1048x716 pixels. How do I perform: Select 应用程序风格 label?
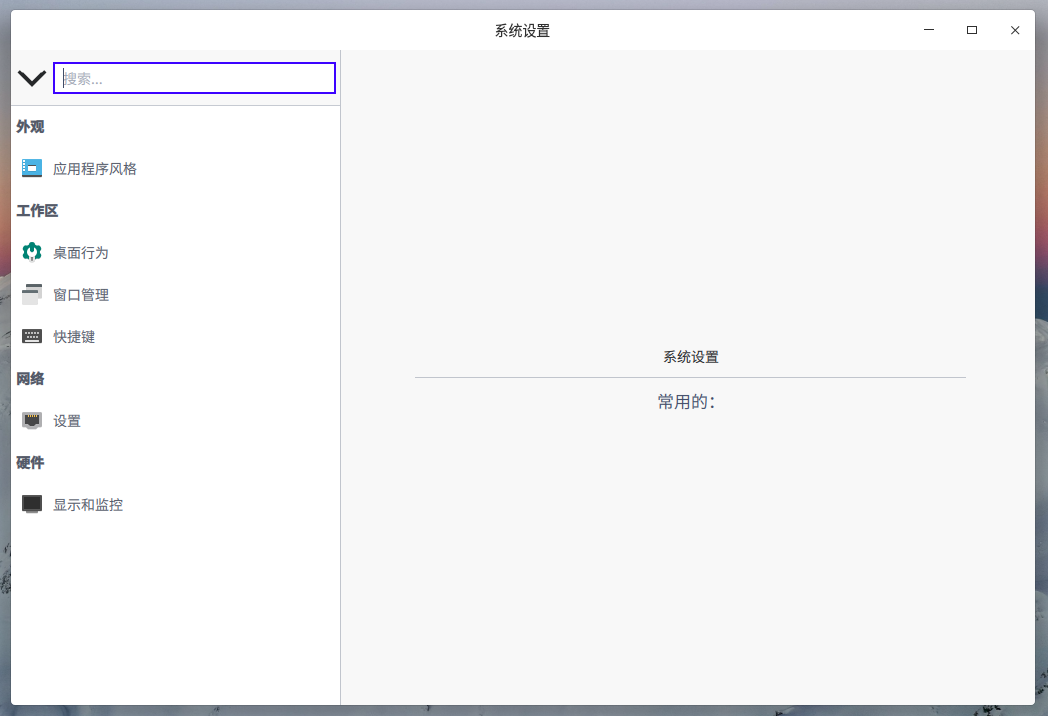click(95, 168)
